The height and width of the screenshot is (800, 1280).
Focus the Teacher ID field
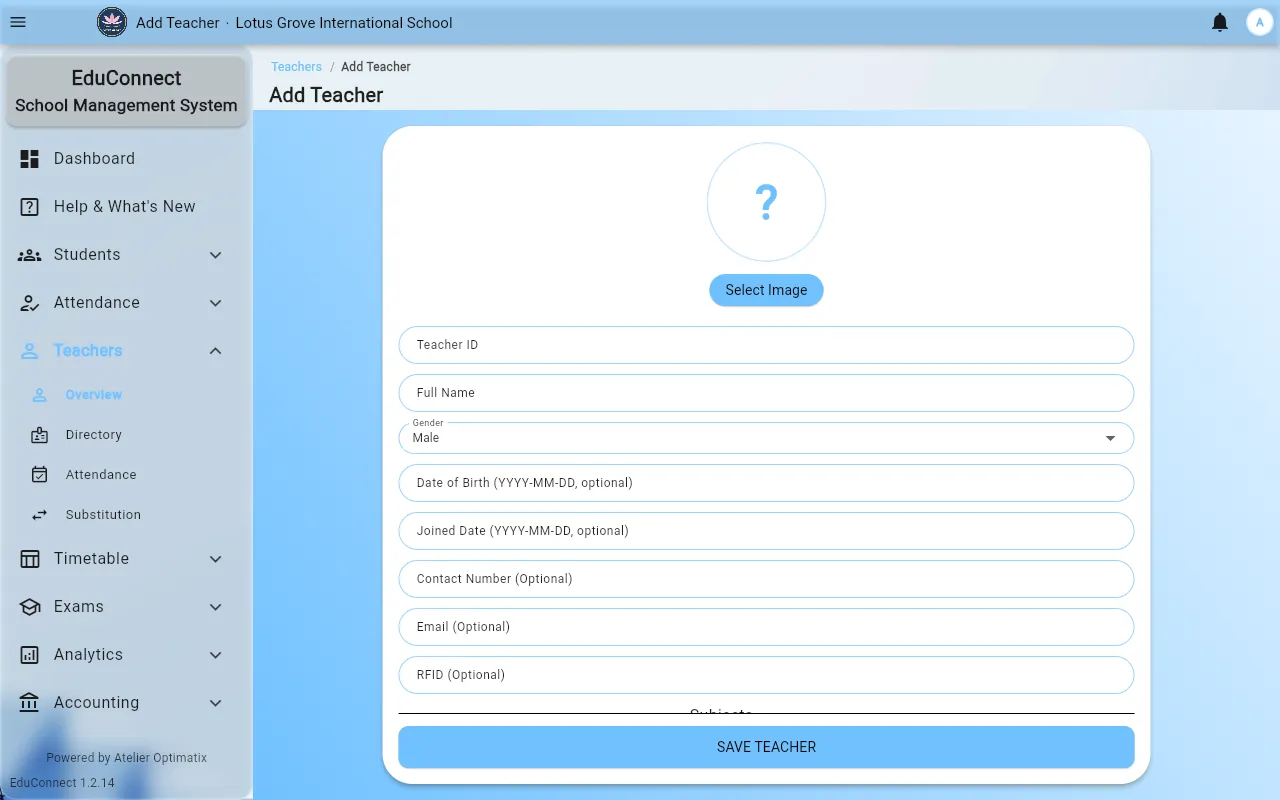coord(766,345)
